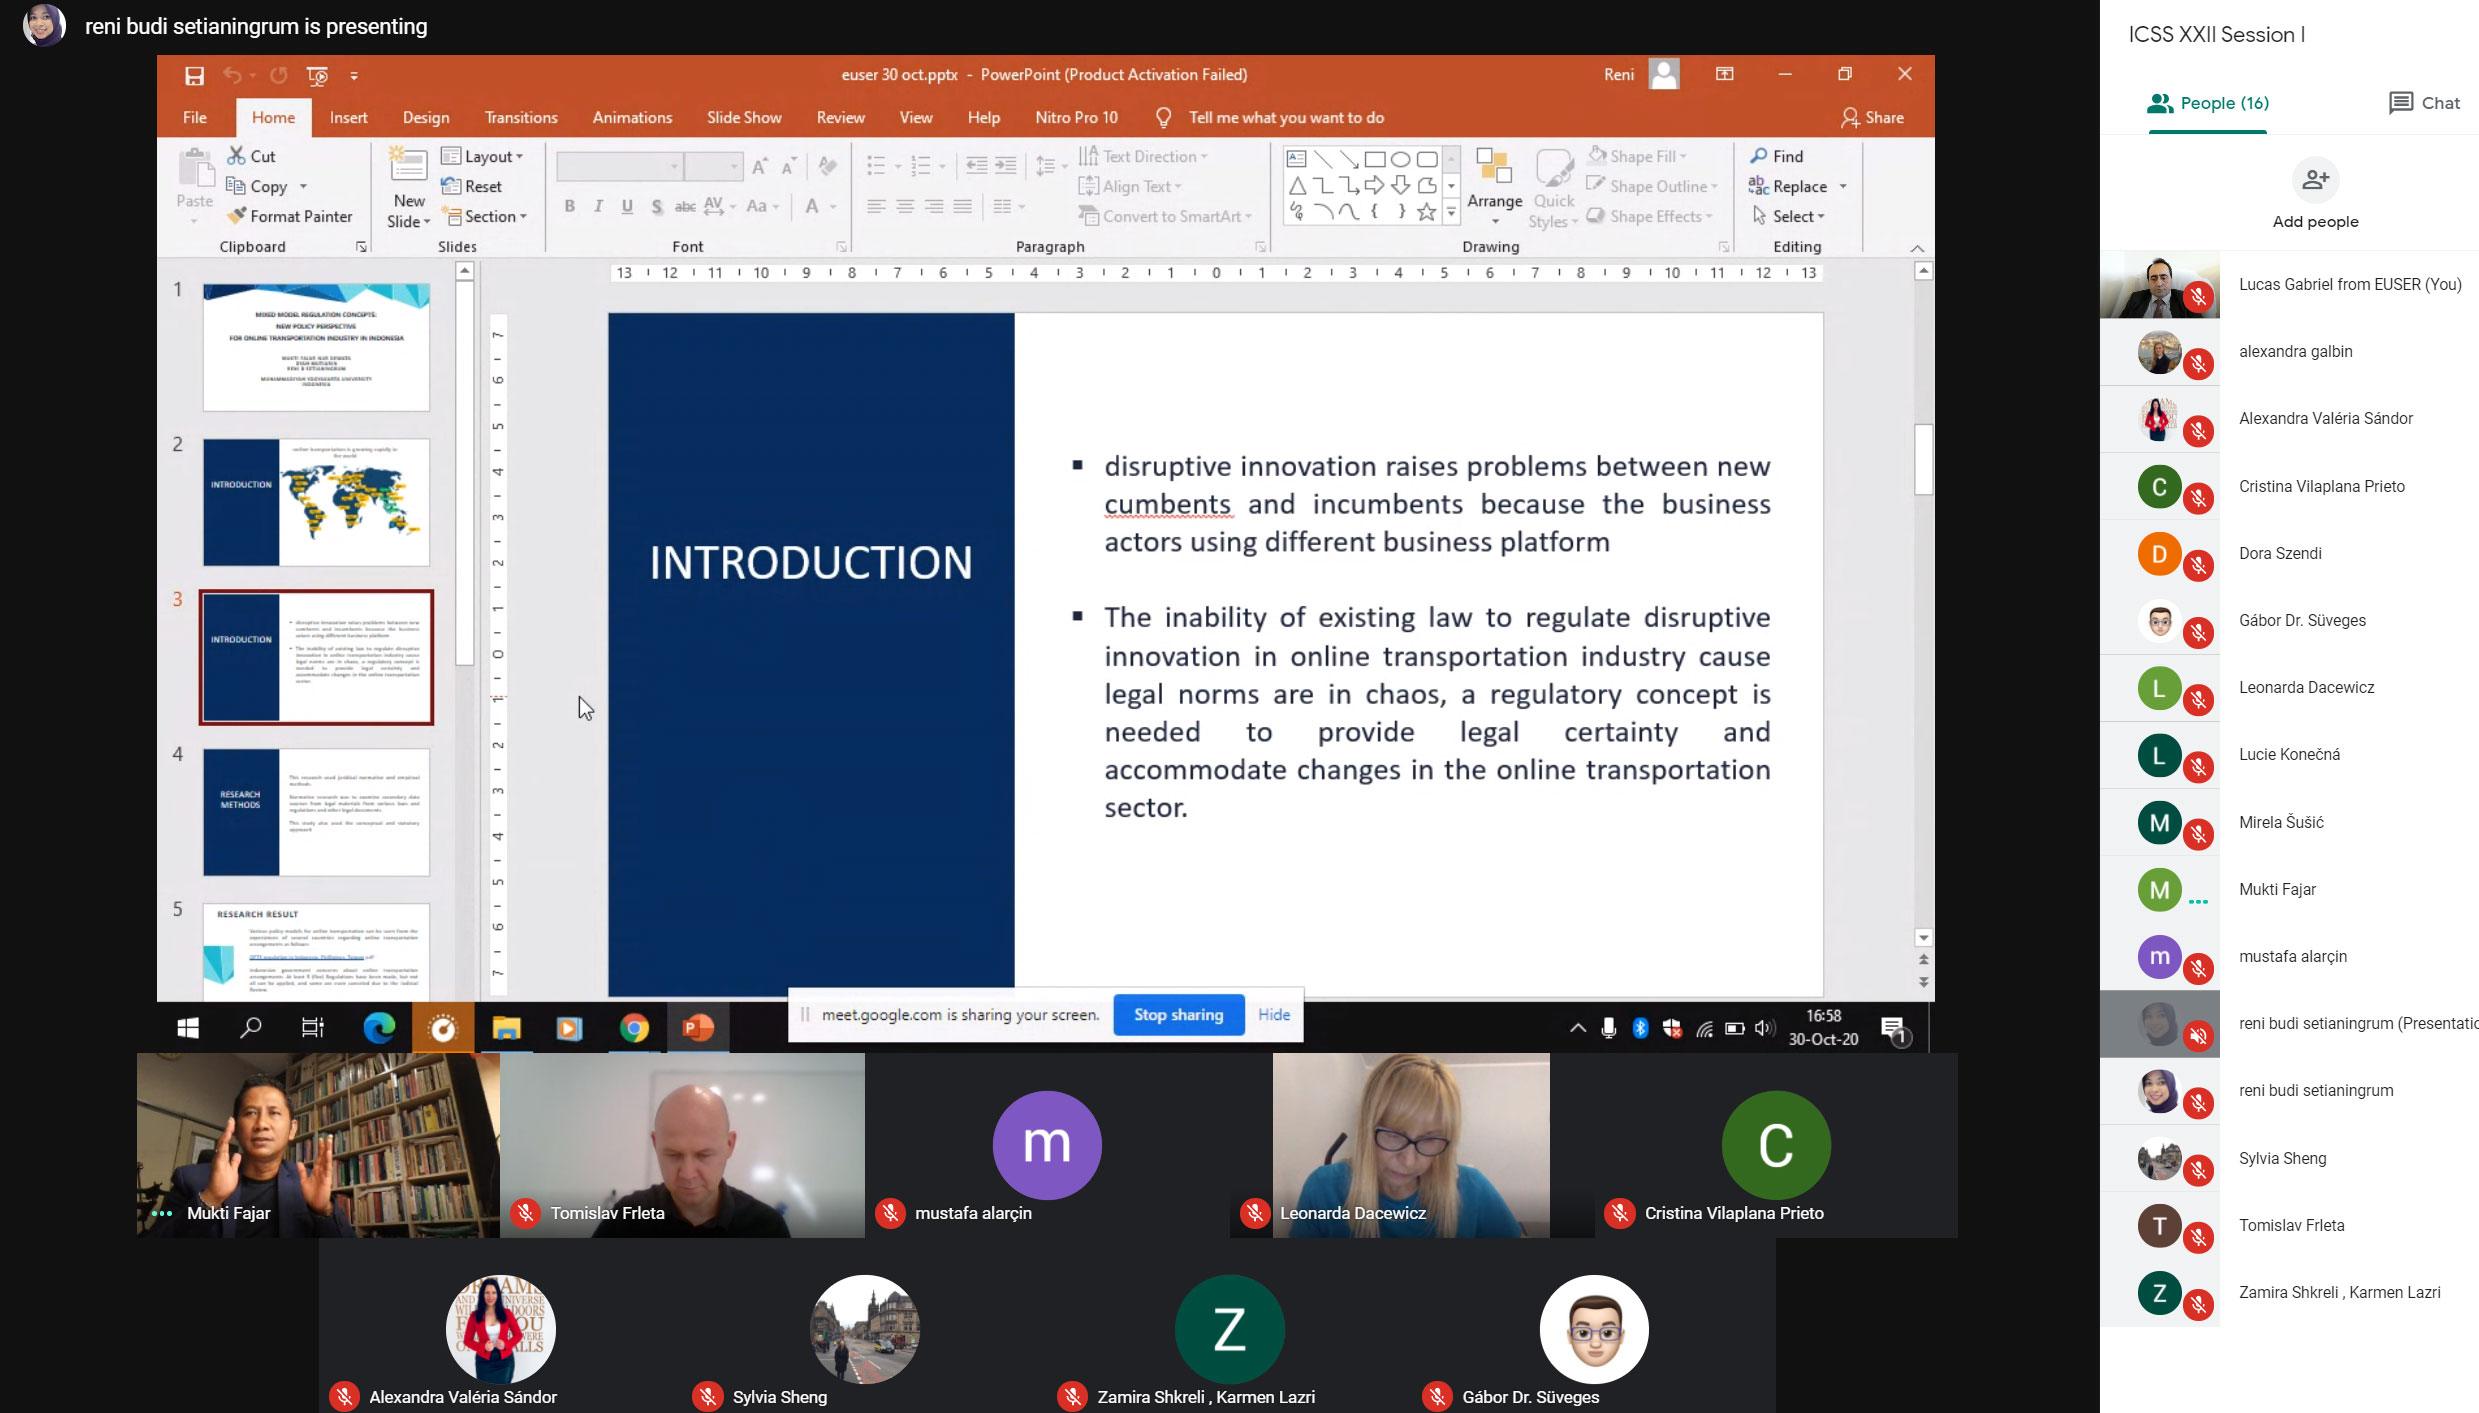Toggle Bold formatting button
2479x1413 pixels.
569,206
